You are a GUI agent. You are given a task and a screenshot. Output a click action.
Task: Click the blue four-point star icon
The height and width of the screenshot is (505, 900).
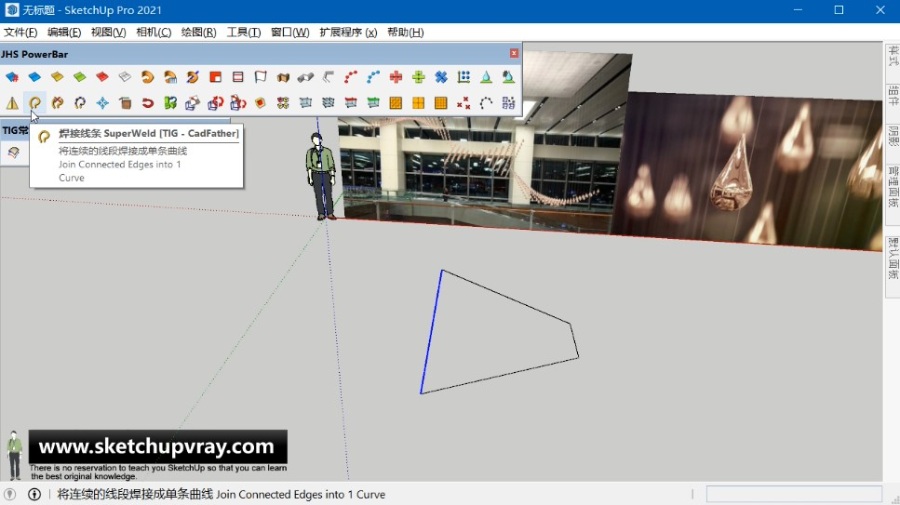tap(102, 103)
